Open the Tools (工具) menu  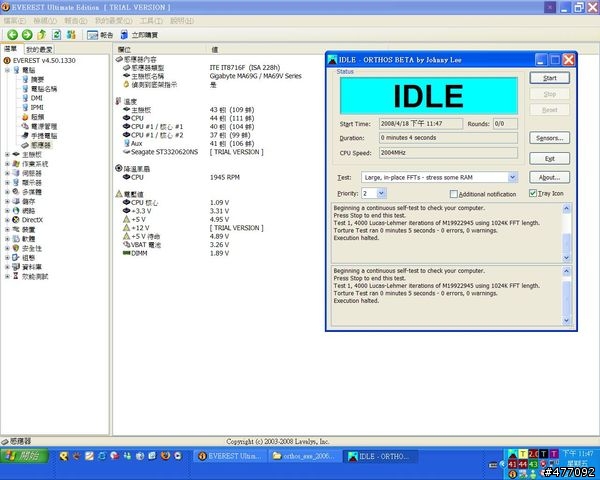coord(151,21)
